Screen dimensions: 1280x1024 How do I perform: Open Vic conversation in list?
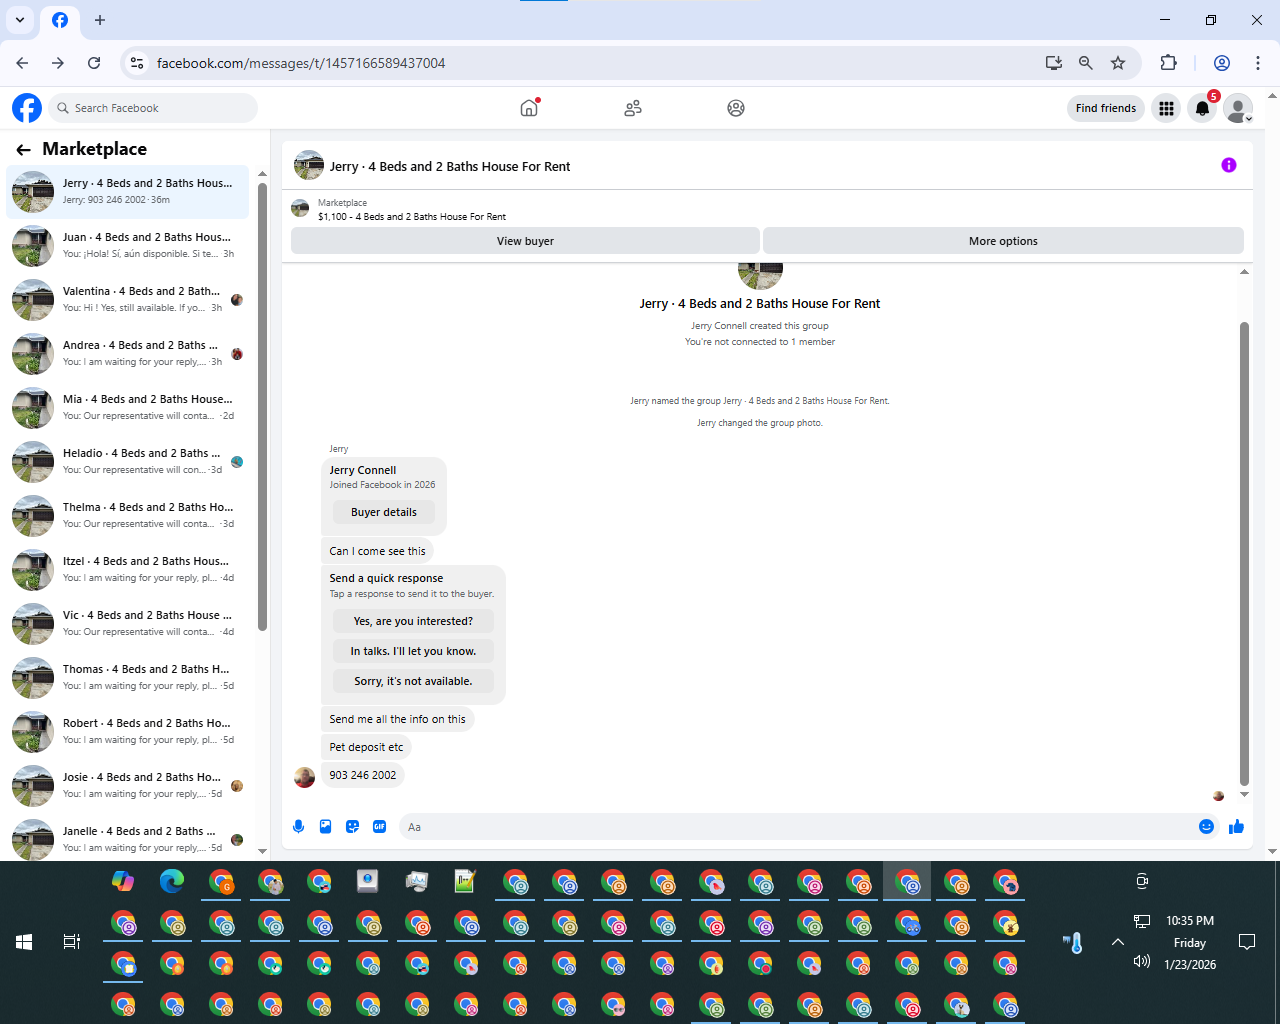[128, 623]
